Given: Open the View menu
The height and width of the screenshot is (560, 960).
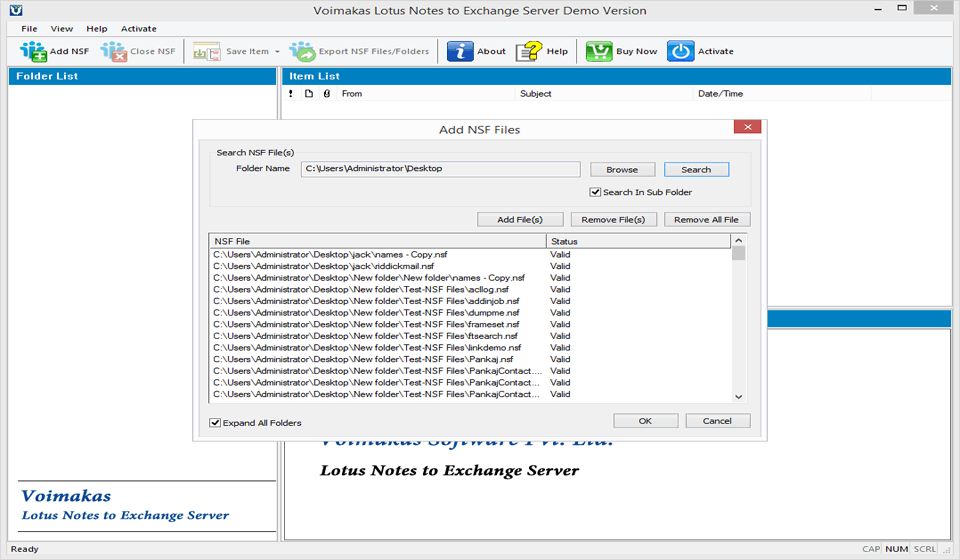Looking at the screenshot, I should [x=62, y=29].
